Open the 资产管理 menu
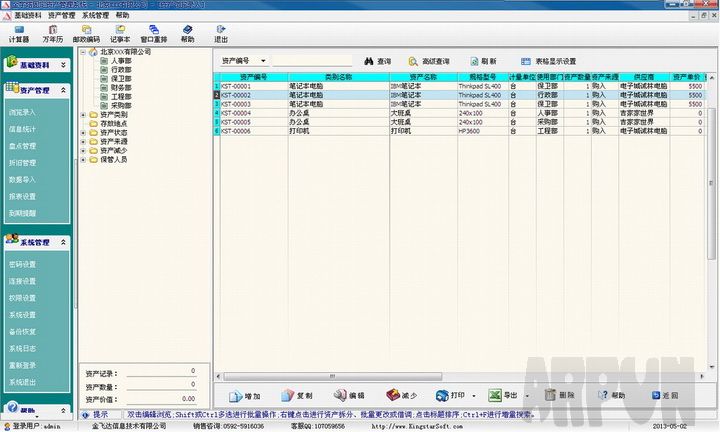Viewport: 720px width, 432px height. pyautogui.click(x=62, y=16)
